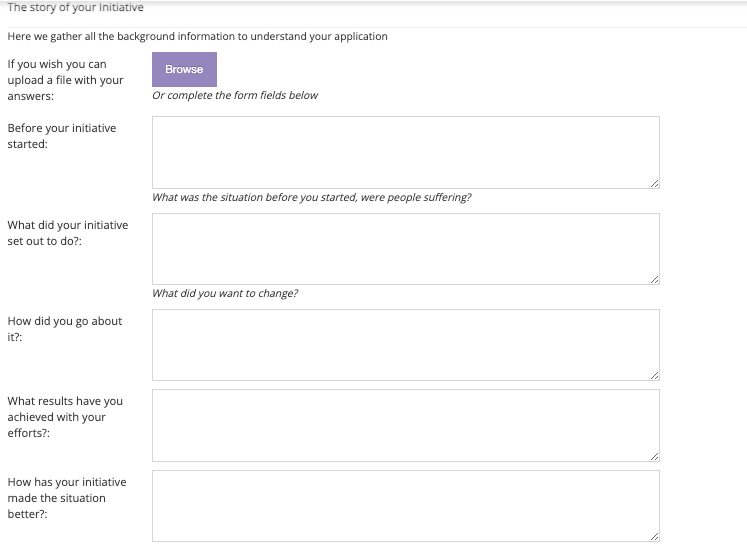Click resize grip of 'made the situation better' box

655,537
